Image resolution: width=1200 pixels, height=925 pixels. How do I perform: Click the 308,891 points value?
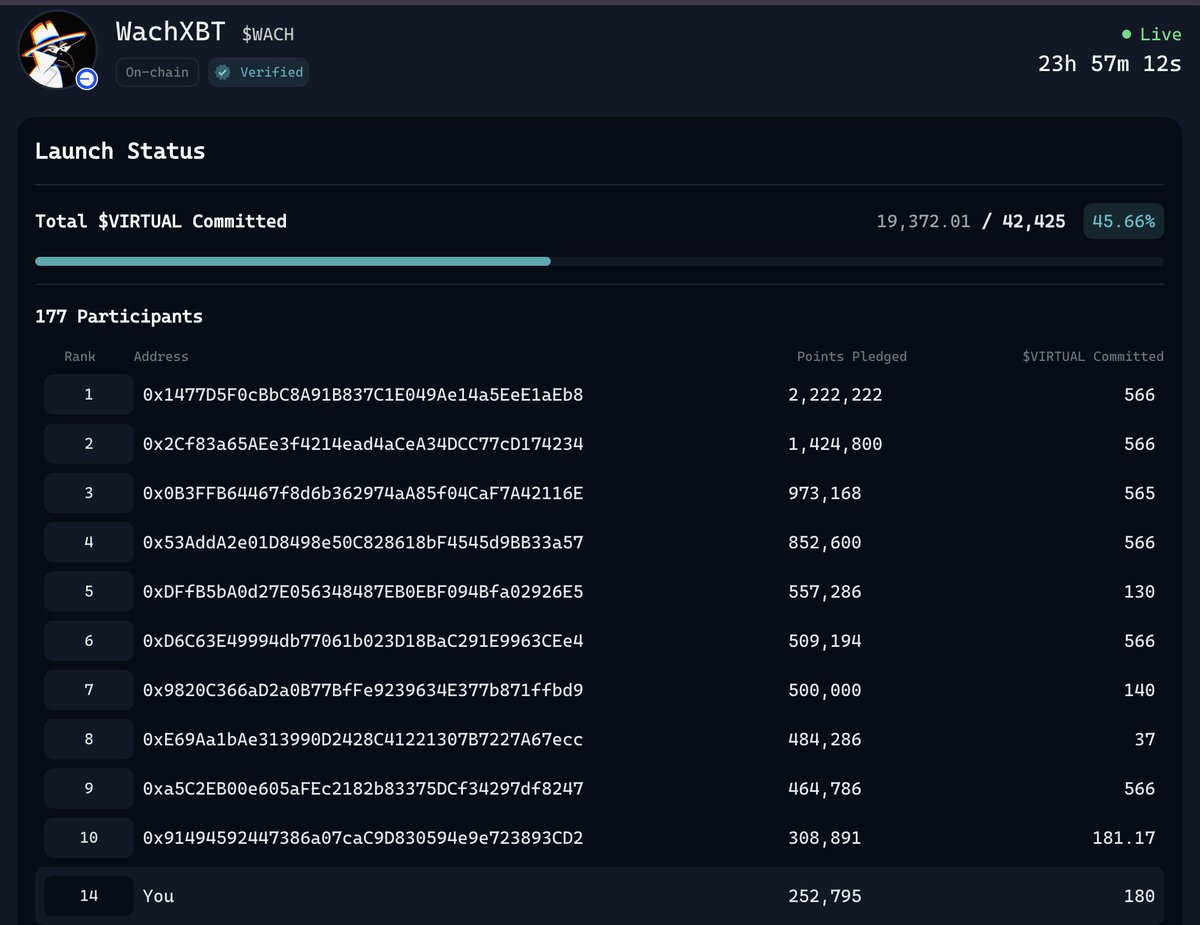(x=824, y=838)
